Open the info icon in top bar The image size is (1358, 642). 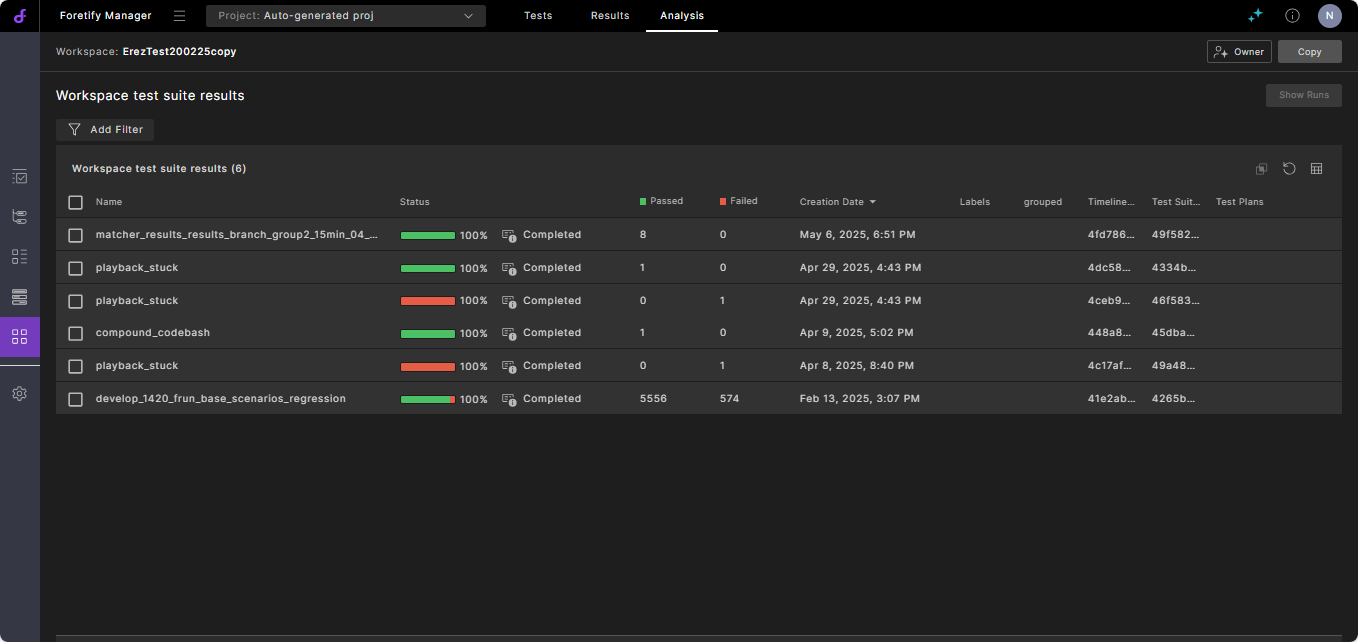tap(1292, 16)
